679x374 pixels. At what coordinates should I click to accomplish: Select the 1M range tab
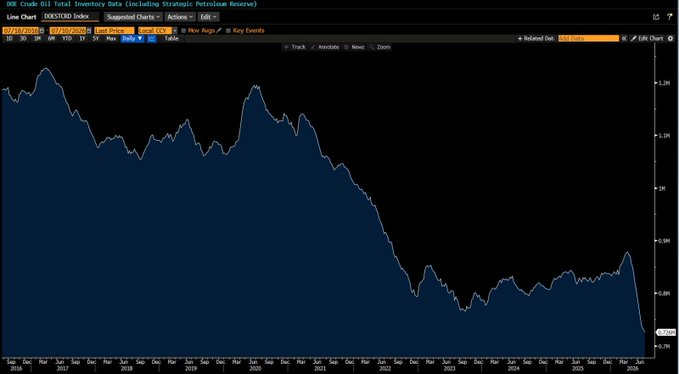coord(37,39)
